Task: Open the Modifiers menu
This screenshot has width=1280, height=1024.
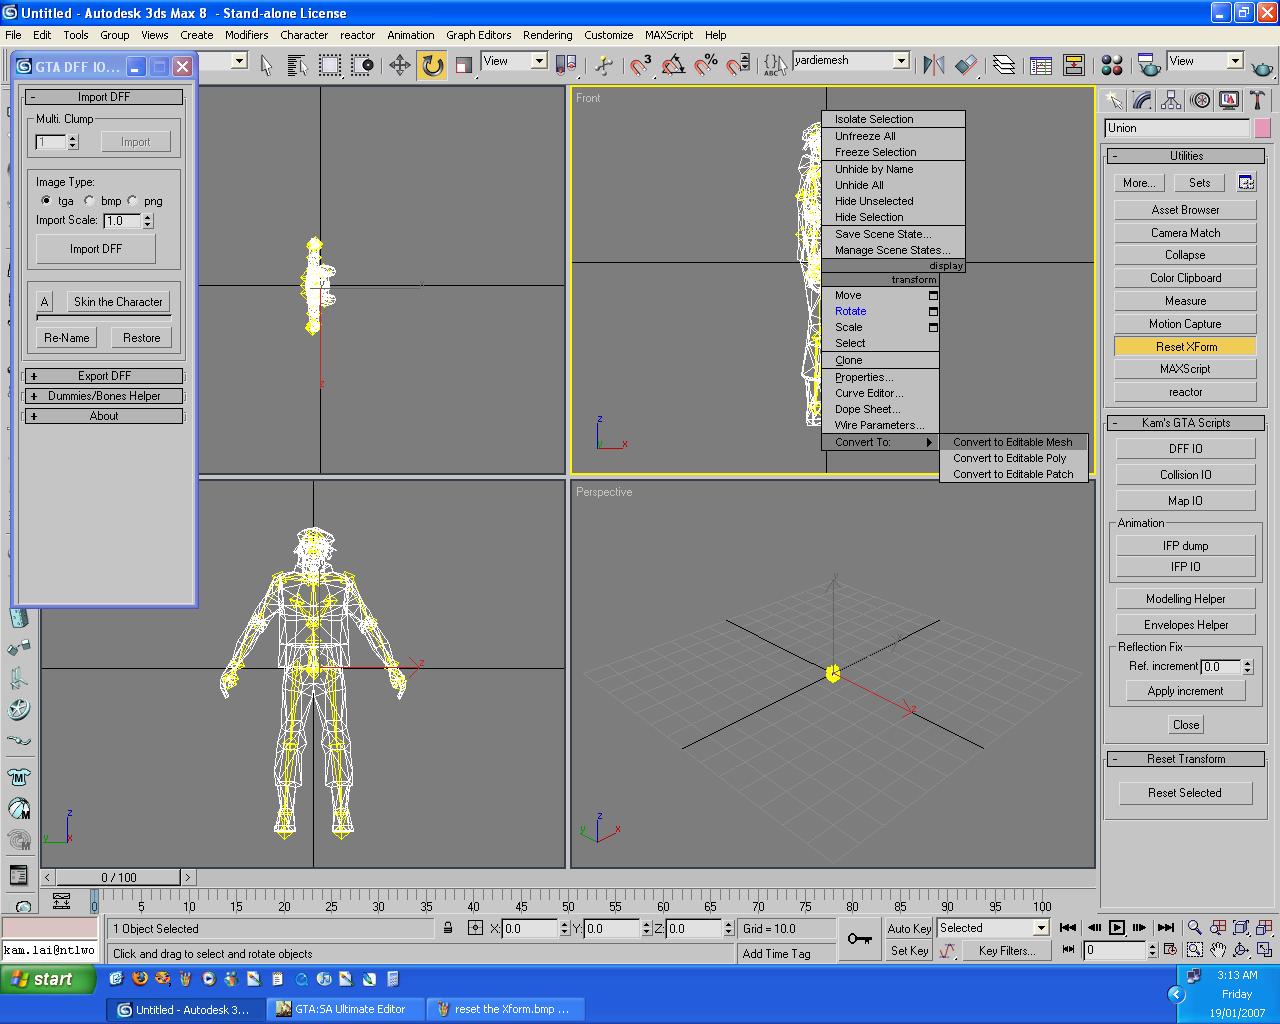Action: [246, 35]
